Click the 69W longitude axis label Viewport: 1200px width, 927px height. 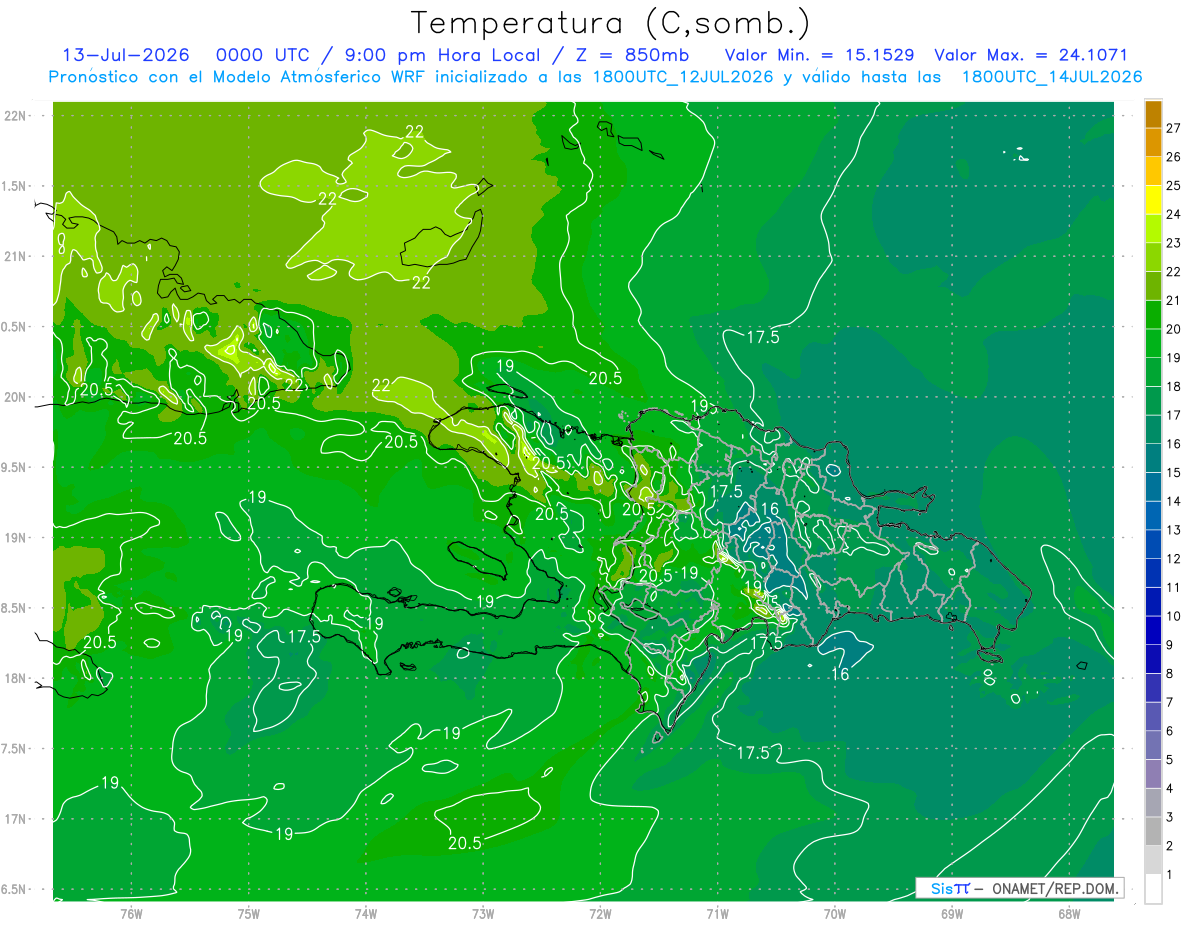tap(951, 913)
